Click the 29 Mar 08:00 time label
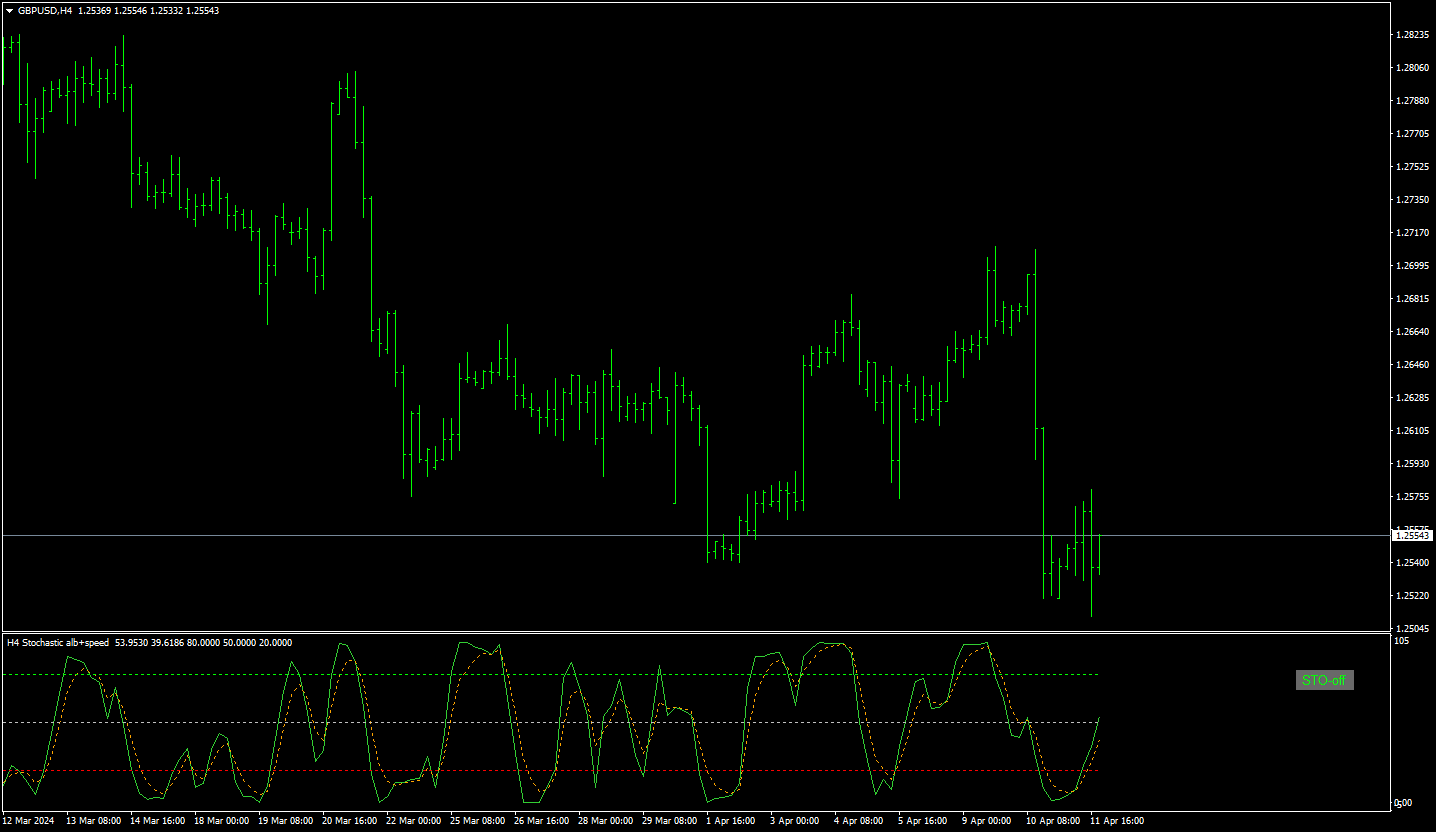 click(x=670, y=821)
